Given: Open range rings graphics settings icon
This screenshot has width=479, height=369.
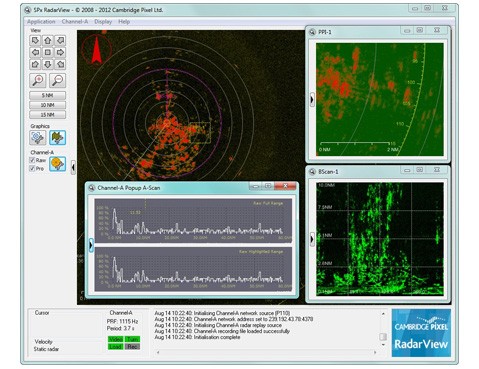Looking at the screenshot, I should (38, 138).
